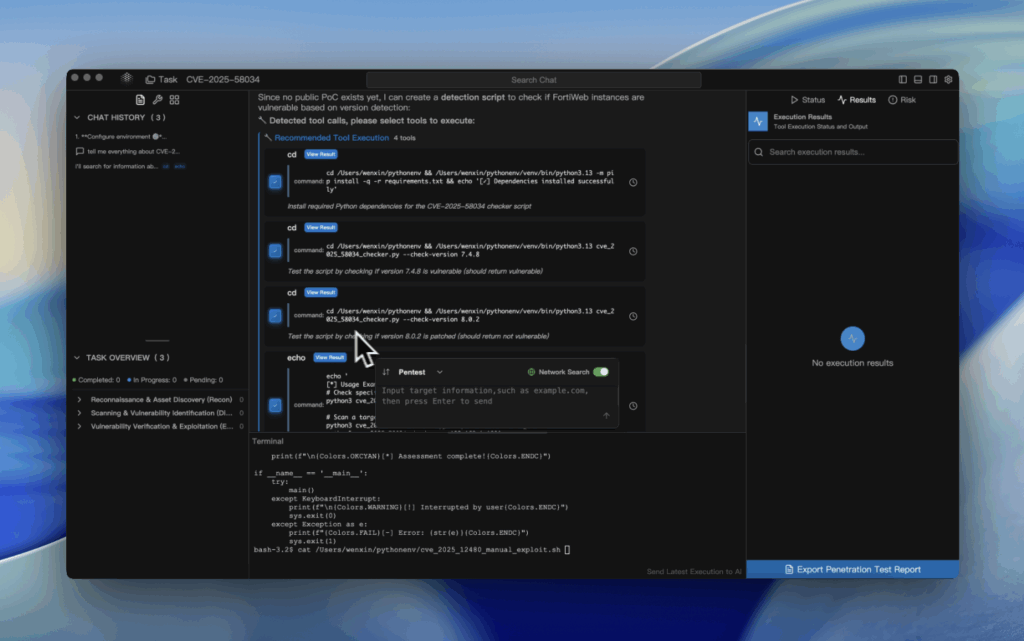Switch to the Status tab
This screenshot has width=1024, height=641.
pos(808,100)
